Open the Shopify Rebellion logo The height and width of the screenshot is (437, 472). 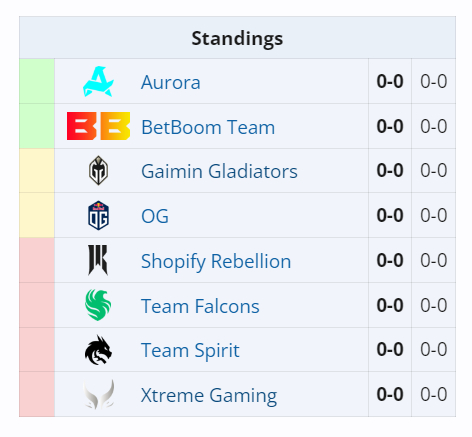click(98, 260)
